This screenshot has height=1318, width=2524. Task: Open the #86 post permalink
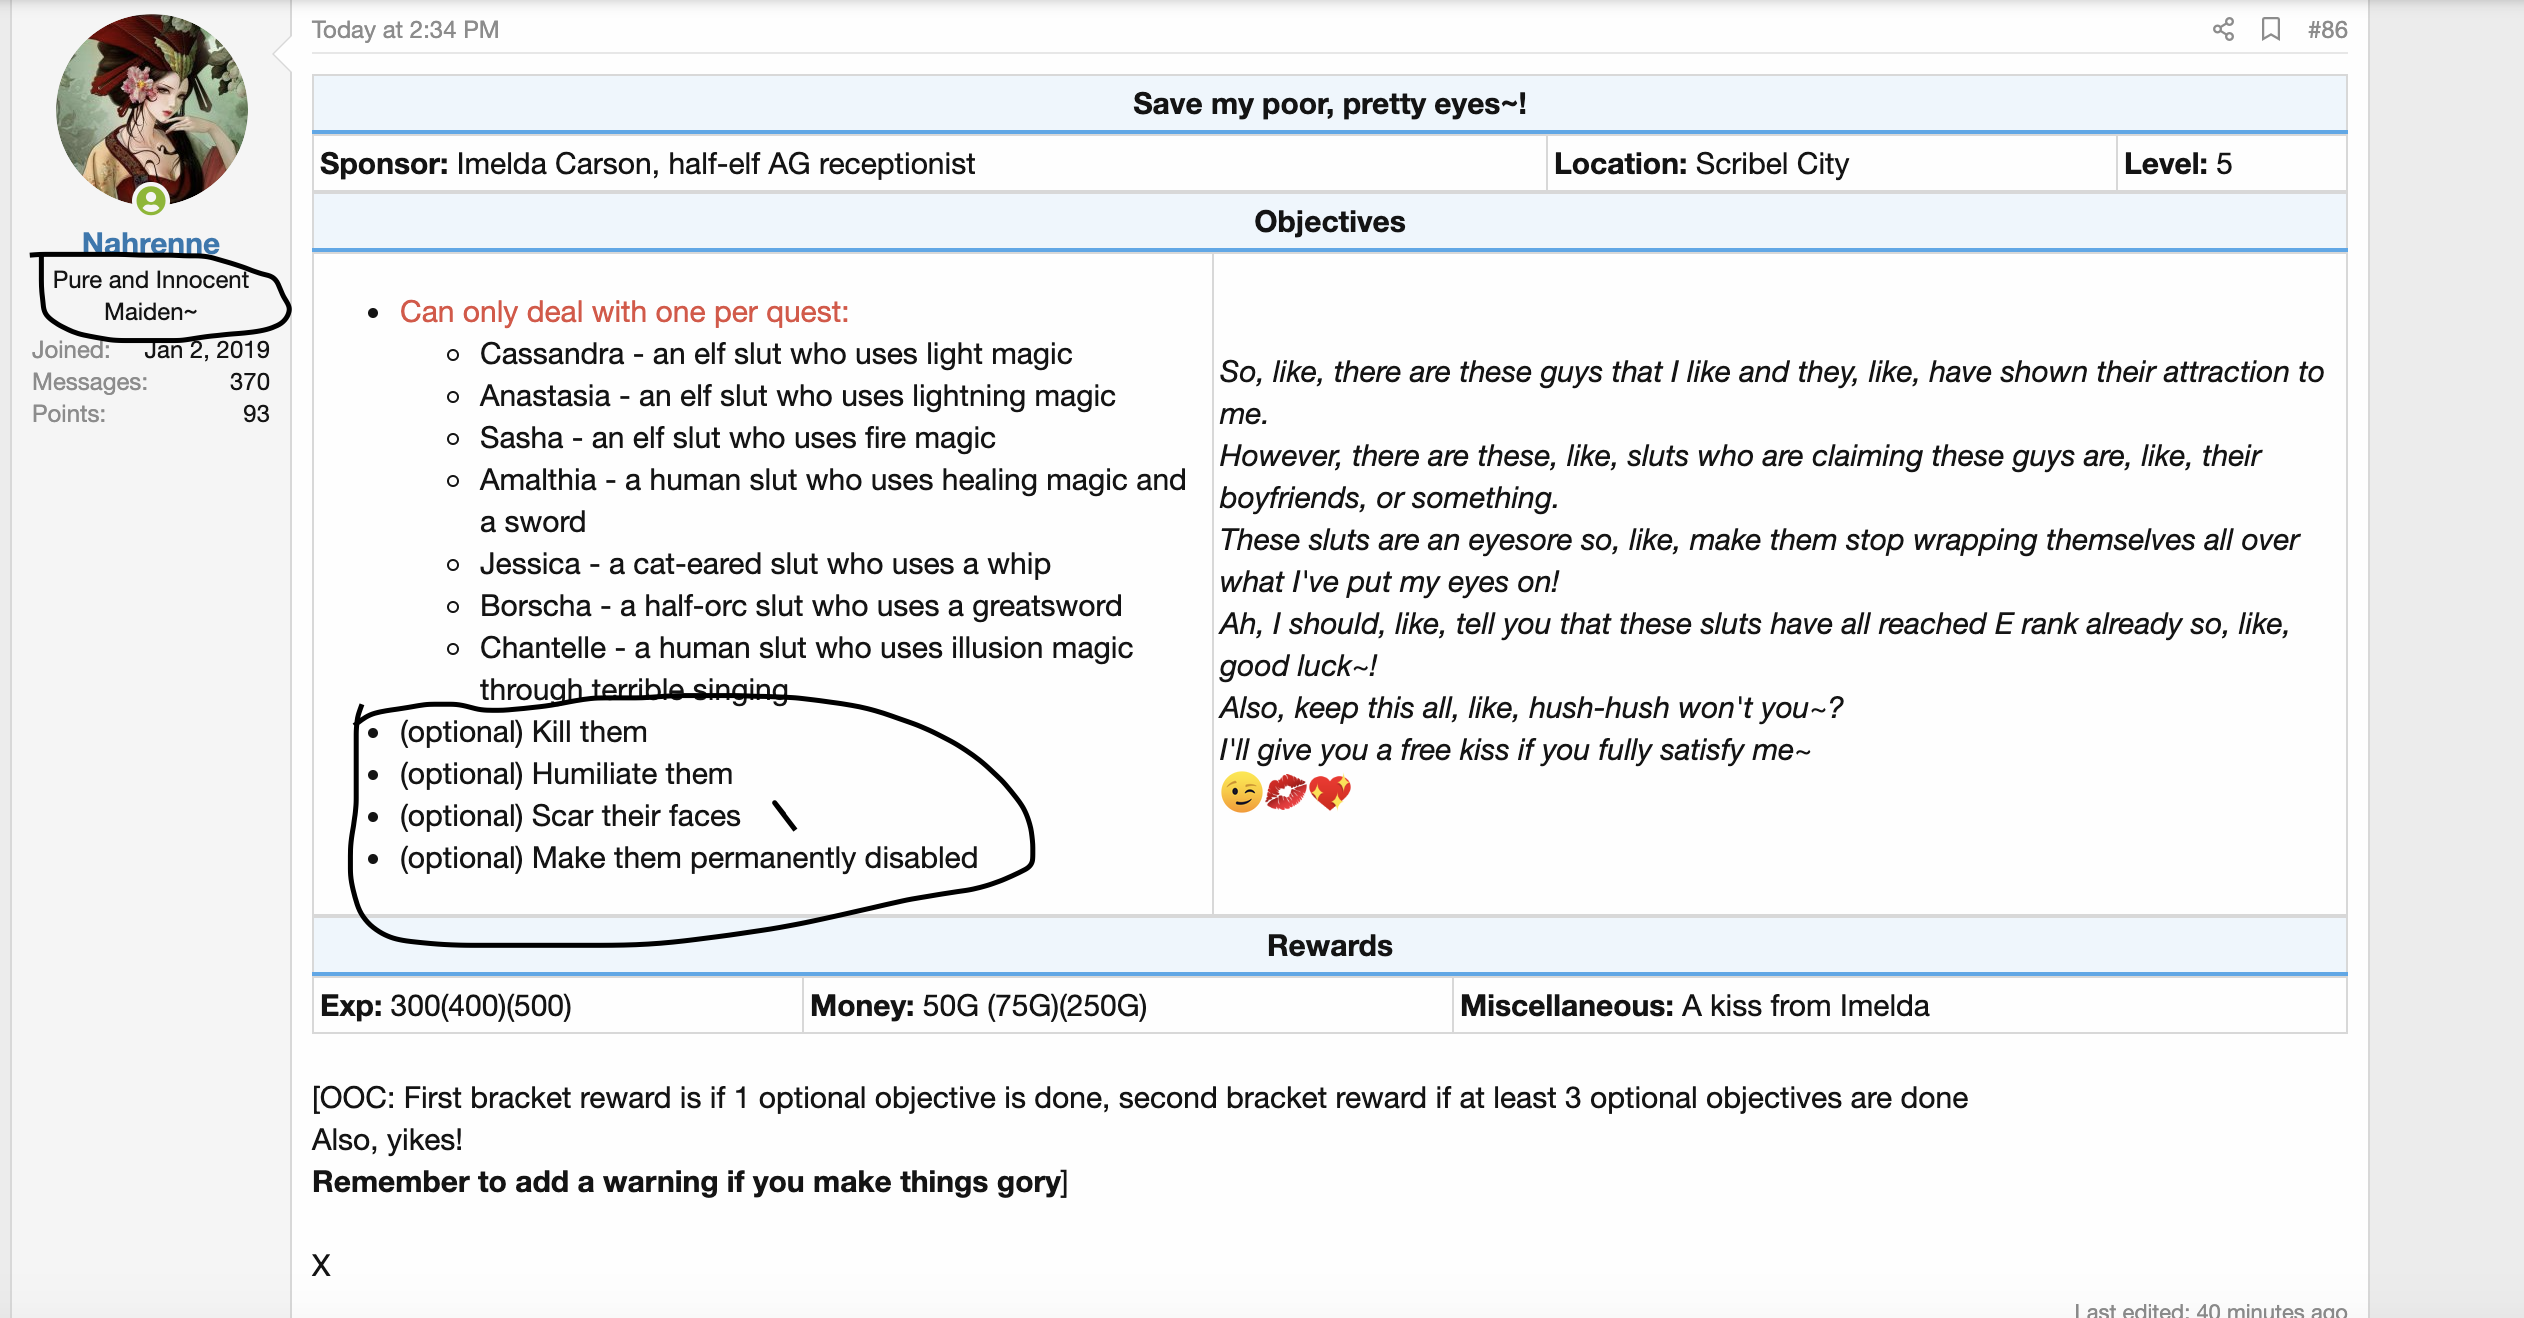2327,29
